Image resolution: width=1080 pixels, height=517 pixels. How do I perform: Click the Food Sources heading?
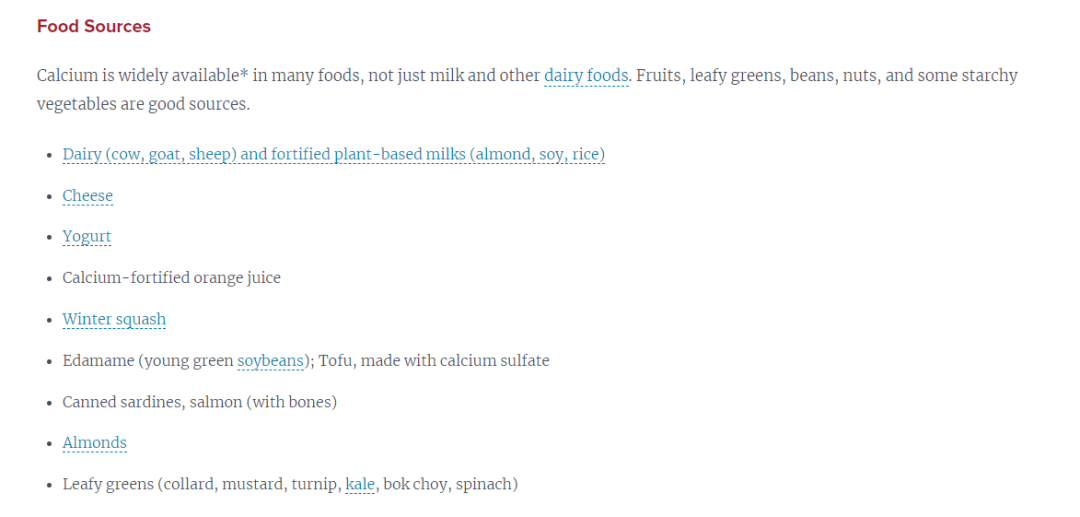click(94, 27)
